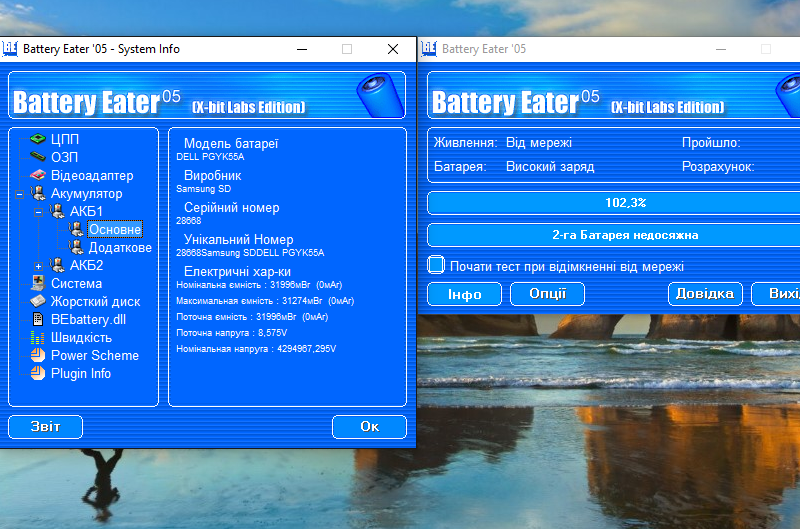This screenshot has height=529, width=800.
Task: Click the BEbattery.dll file icon
Action: pyautogui.click(x=38, y=319)
